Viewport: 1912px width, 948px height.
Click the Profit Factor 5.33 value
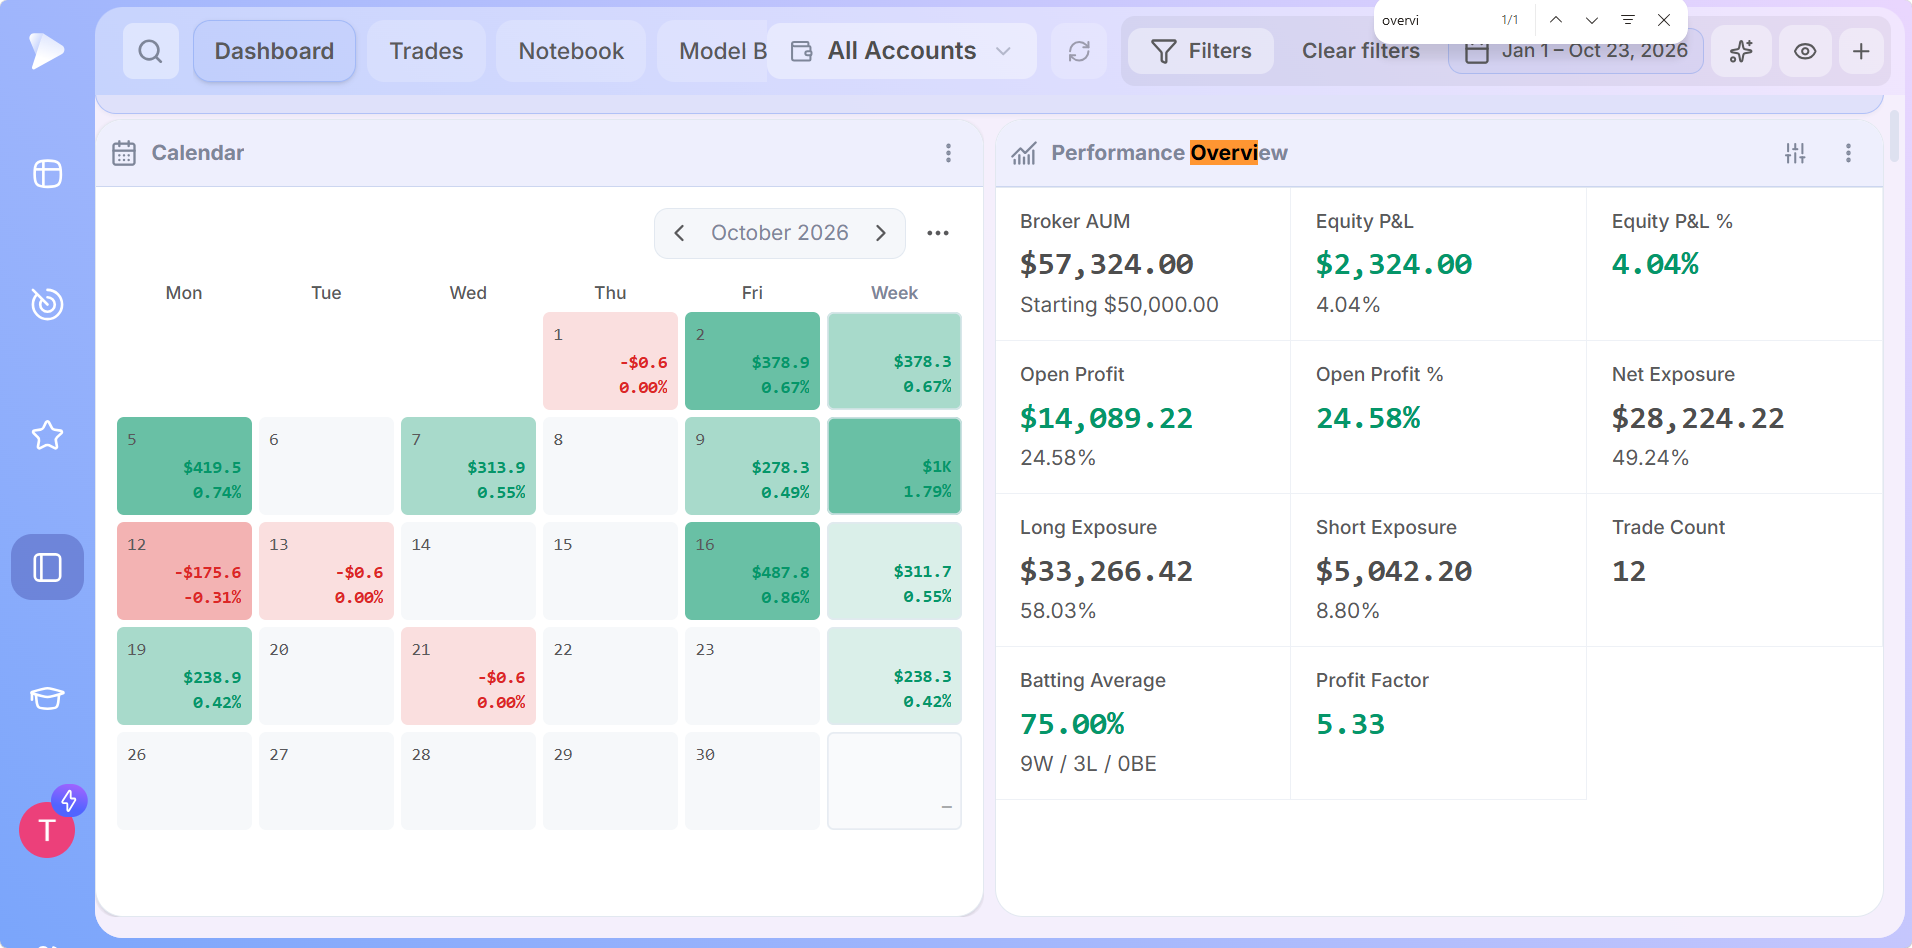(1350, 724)
